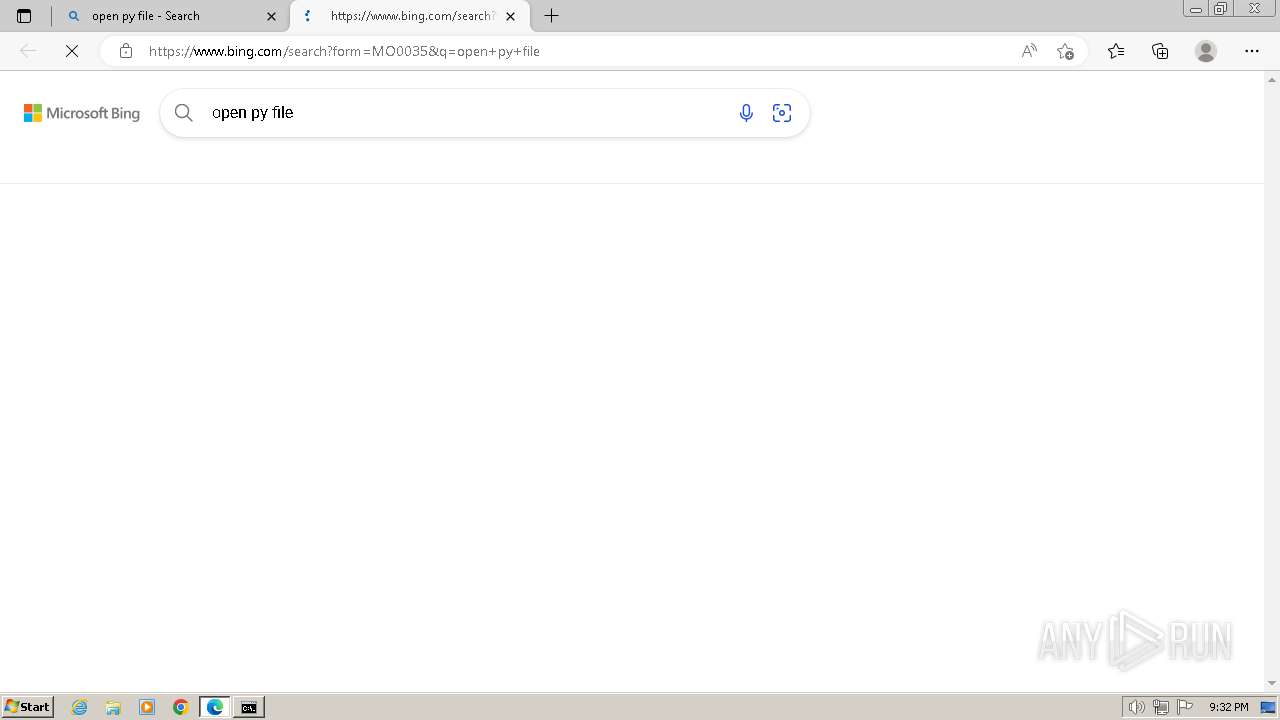The width and height of the screenshot is (1280, 720).
Task: Stop loading the page
Action: point(72,51)
